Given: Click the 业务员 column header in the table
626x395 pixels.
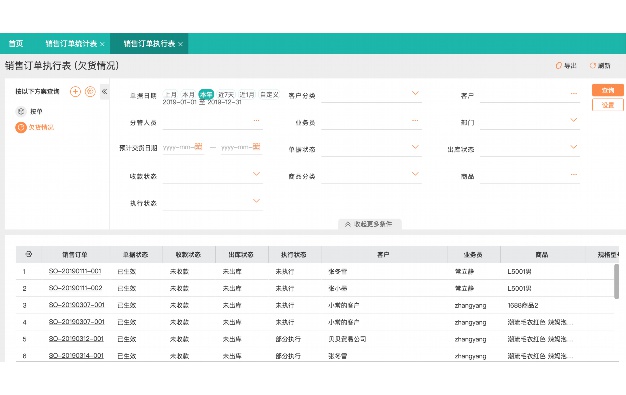Looking at the screenshot, I should (x=473, y=254).
